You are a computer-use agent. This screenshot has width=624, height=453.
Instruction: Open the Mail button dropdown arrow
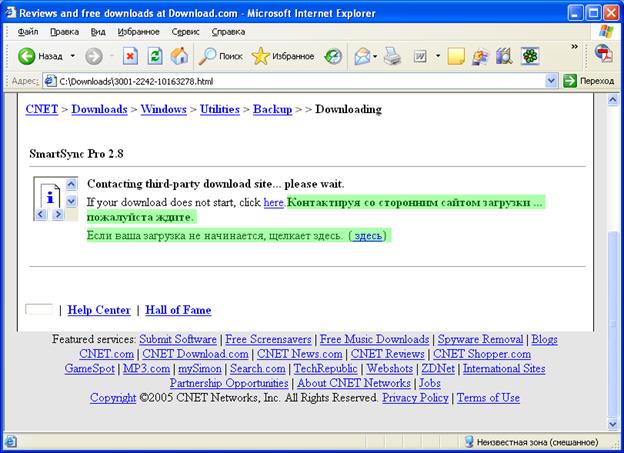376,57
